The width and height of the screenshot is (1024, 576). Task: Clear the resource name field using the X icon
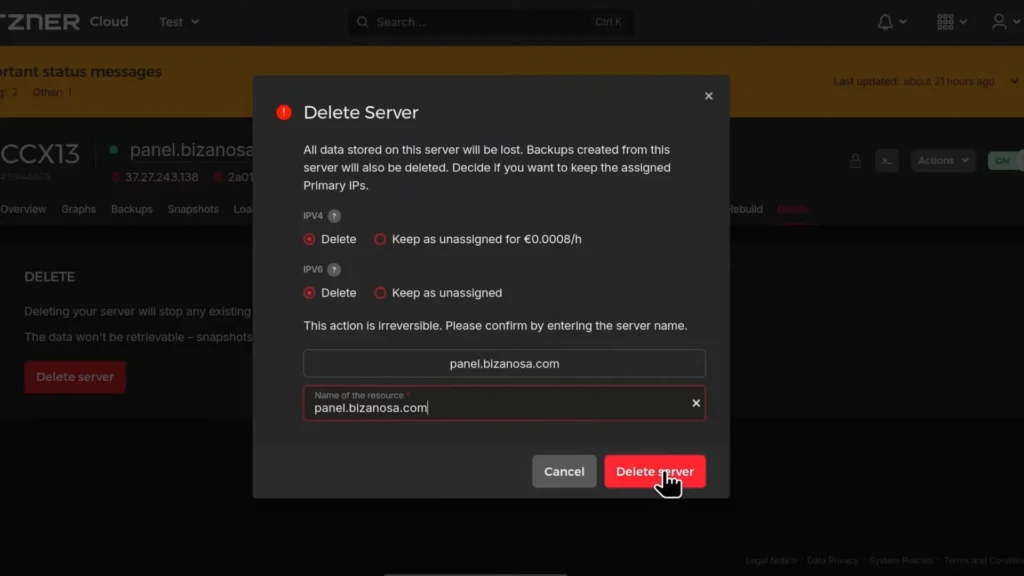(695, 403)
